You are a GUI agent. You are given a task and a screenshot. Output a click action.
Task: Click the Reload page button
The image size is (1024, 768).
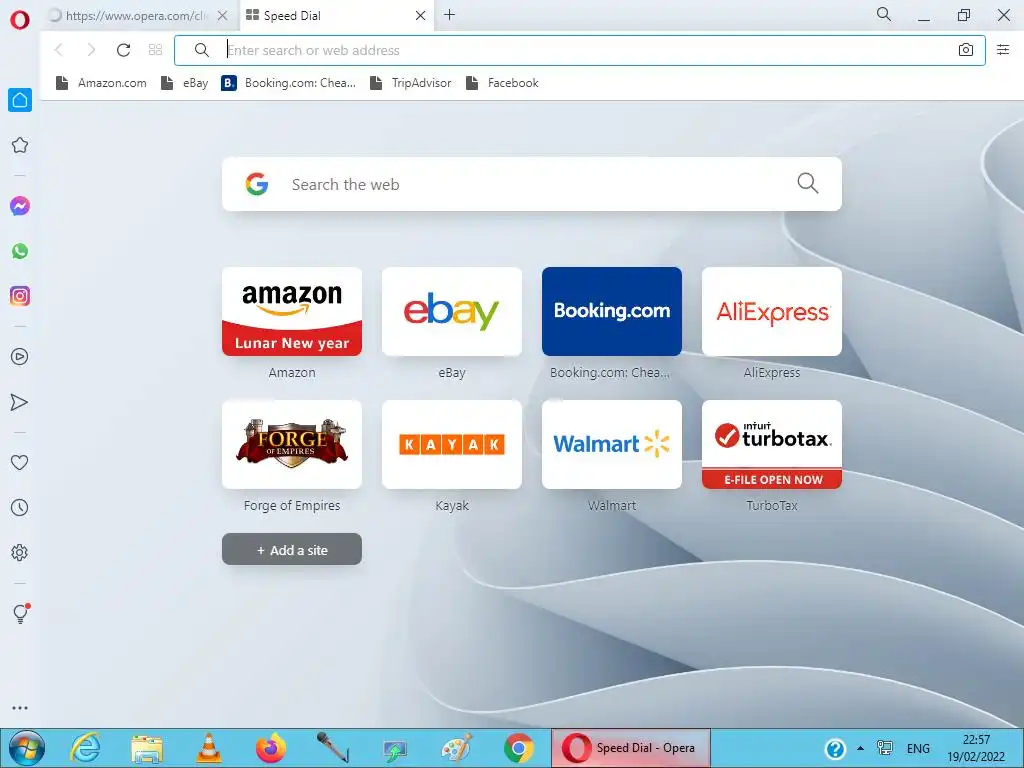(123, 50)
